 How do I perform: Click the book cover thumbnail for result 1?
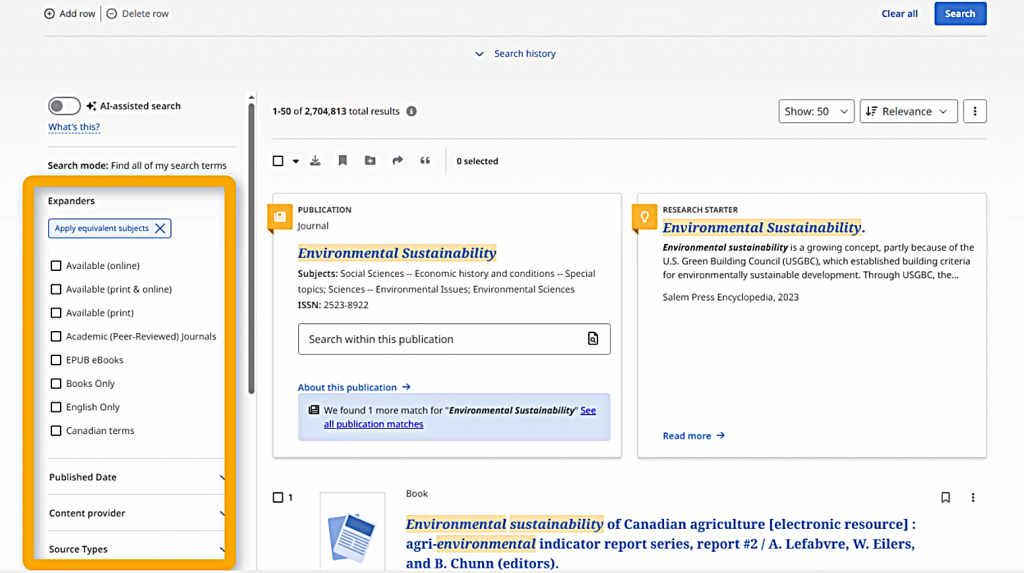[353, 532]
